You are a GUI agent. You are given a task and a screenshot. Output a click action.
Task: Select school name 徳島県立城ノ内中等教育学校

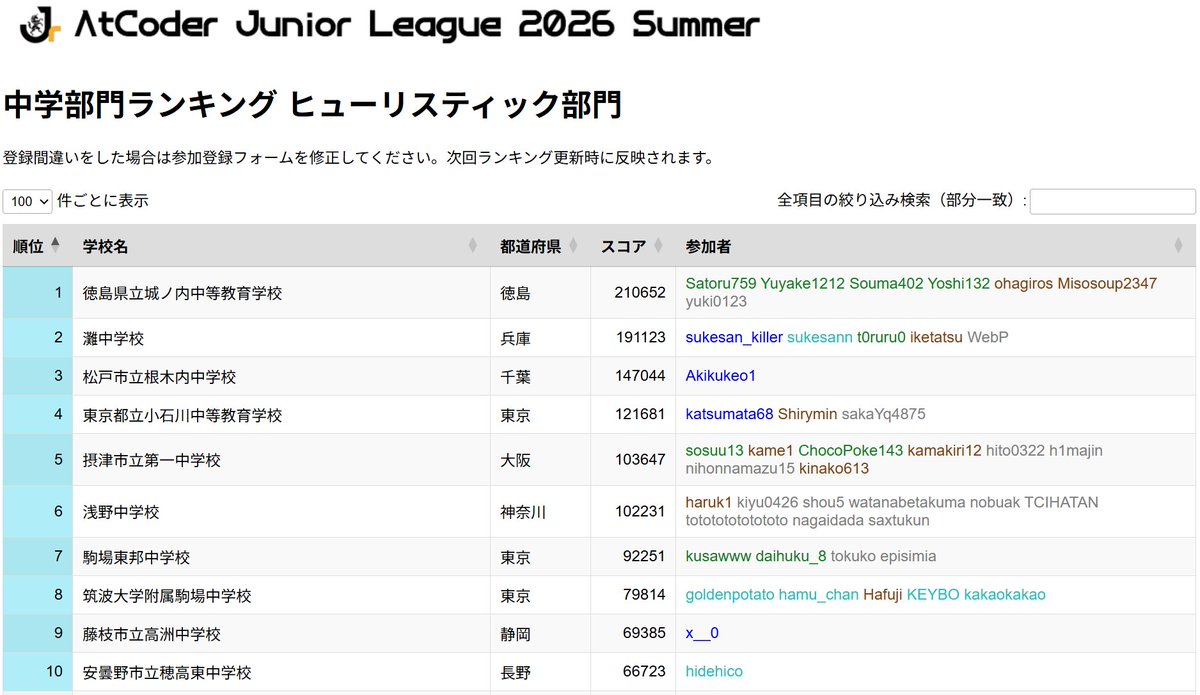pyautogui.click(x=182, y=293)
